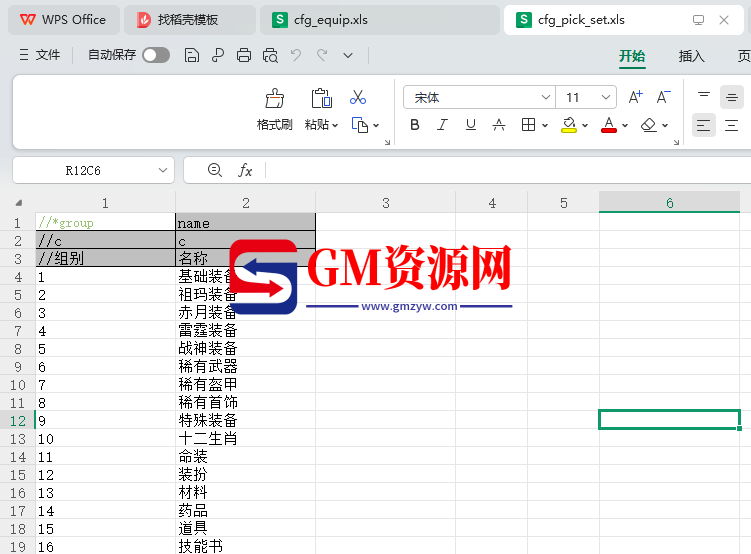Click the fx insert function icon
Image resolution: width=751 pixels, height=554 pixels.
(x=245, y=171)
